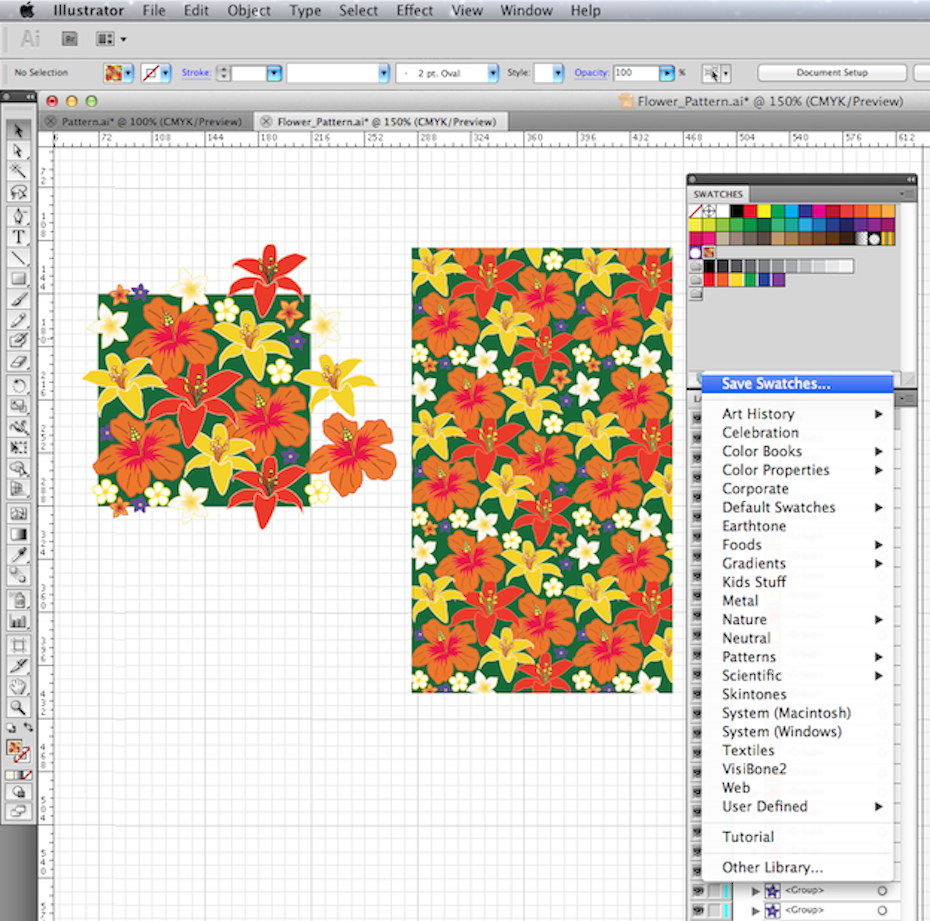The height and width of the screenshot is (921, 930).
Task: Click the Document Setup button
Action: tap(831, 73)
